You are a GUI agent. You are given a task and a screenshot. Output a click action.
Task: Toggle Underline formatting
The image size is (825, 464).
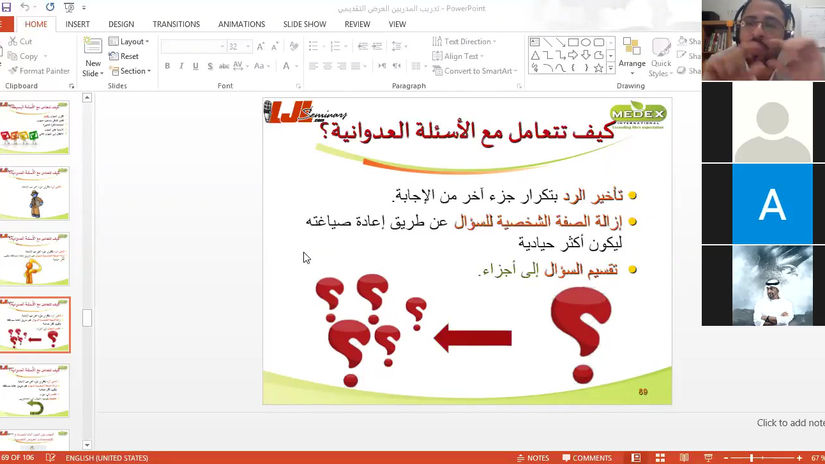[x=196, y=66]
